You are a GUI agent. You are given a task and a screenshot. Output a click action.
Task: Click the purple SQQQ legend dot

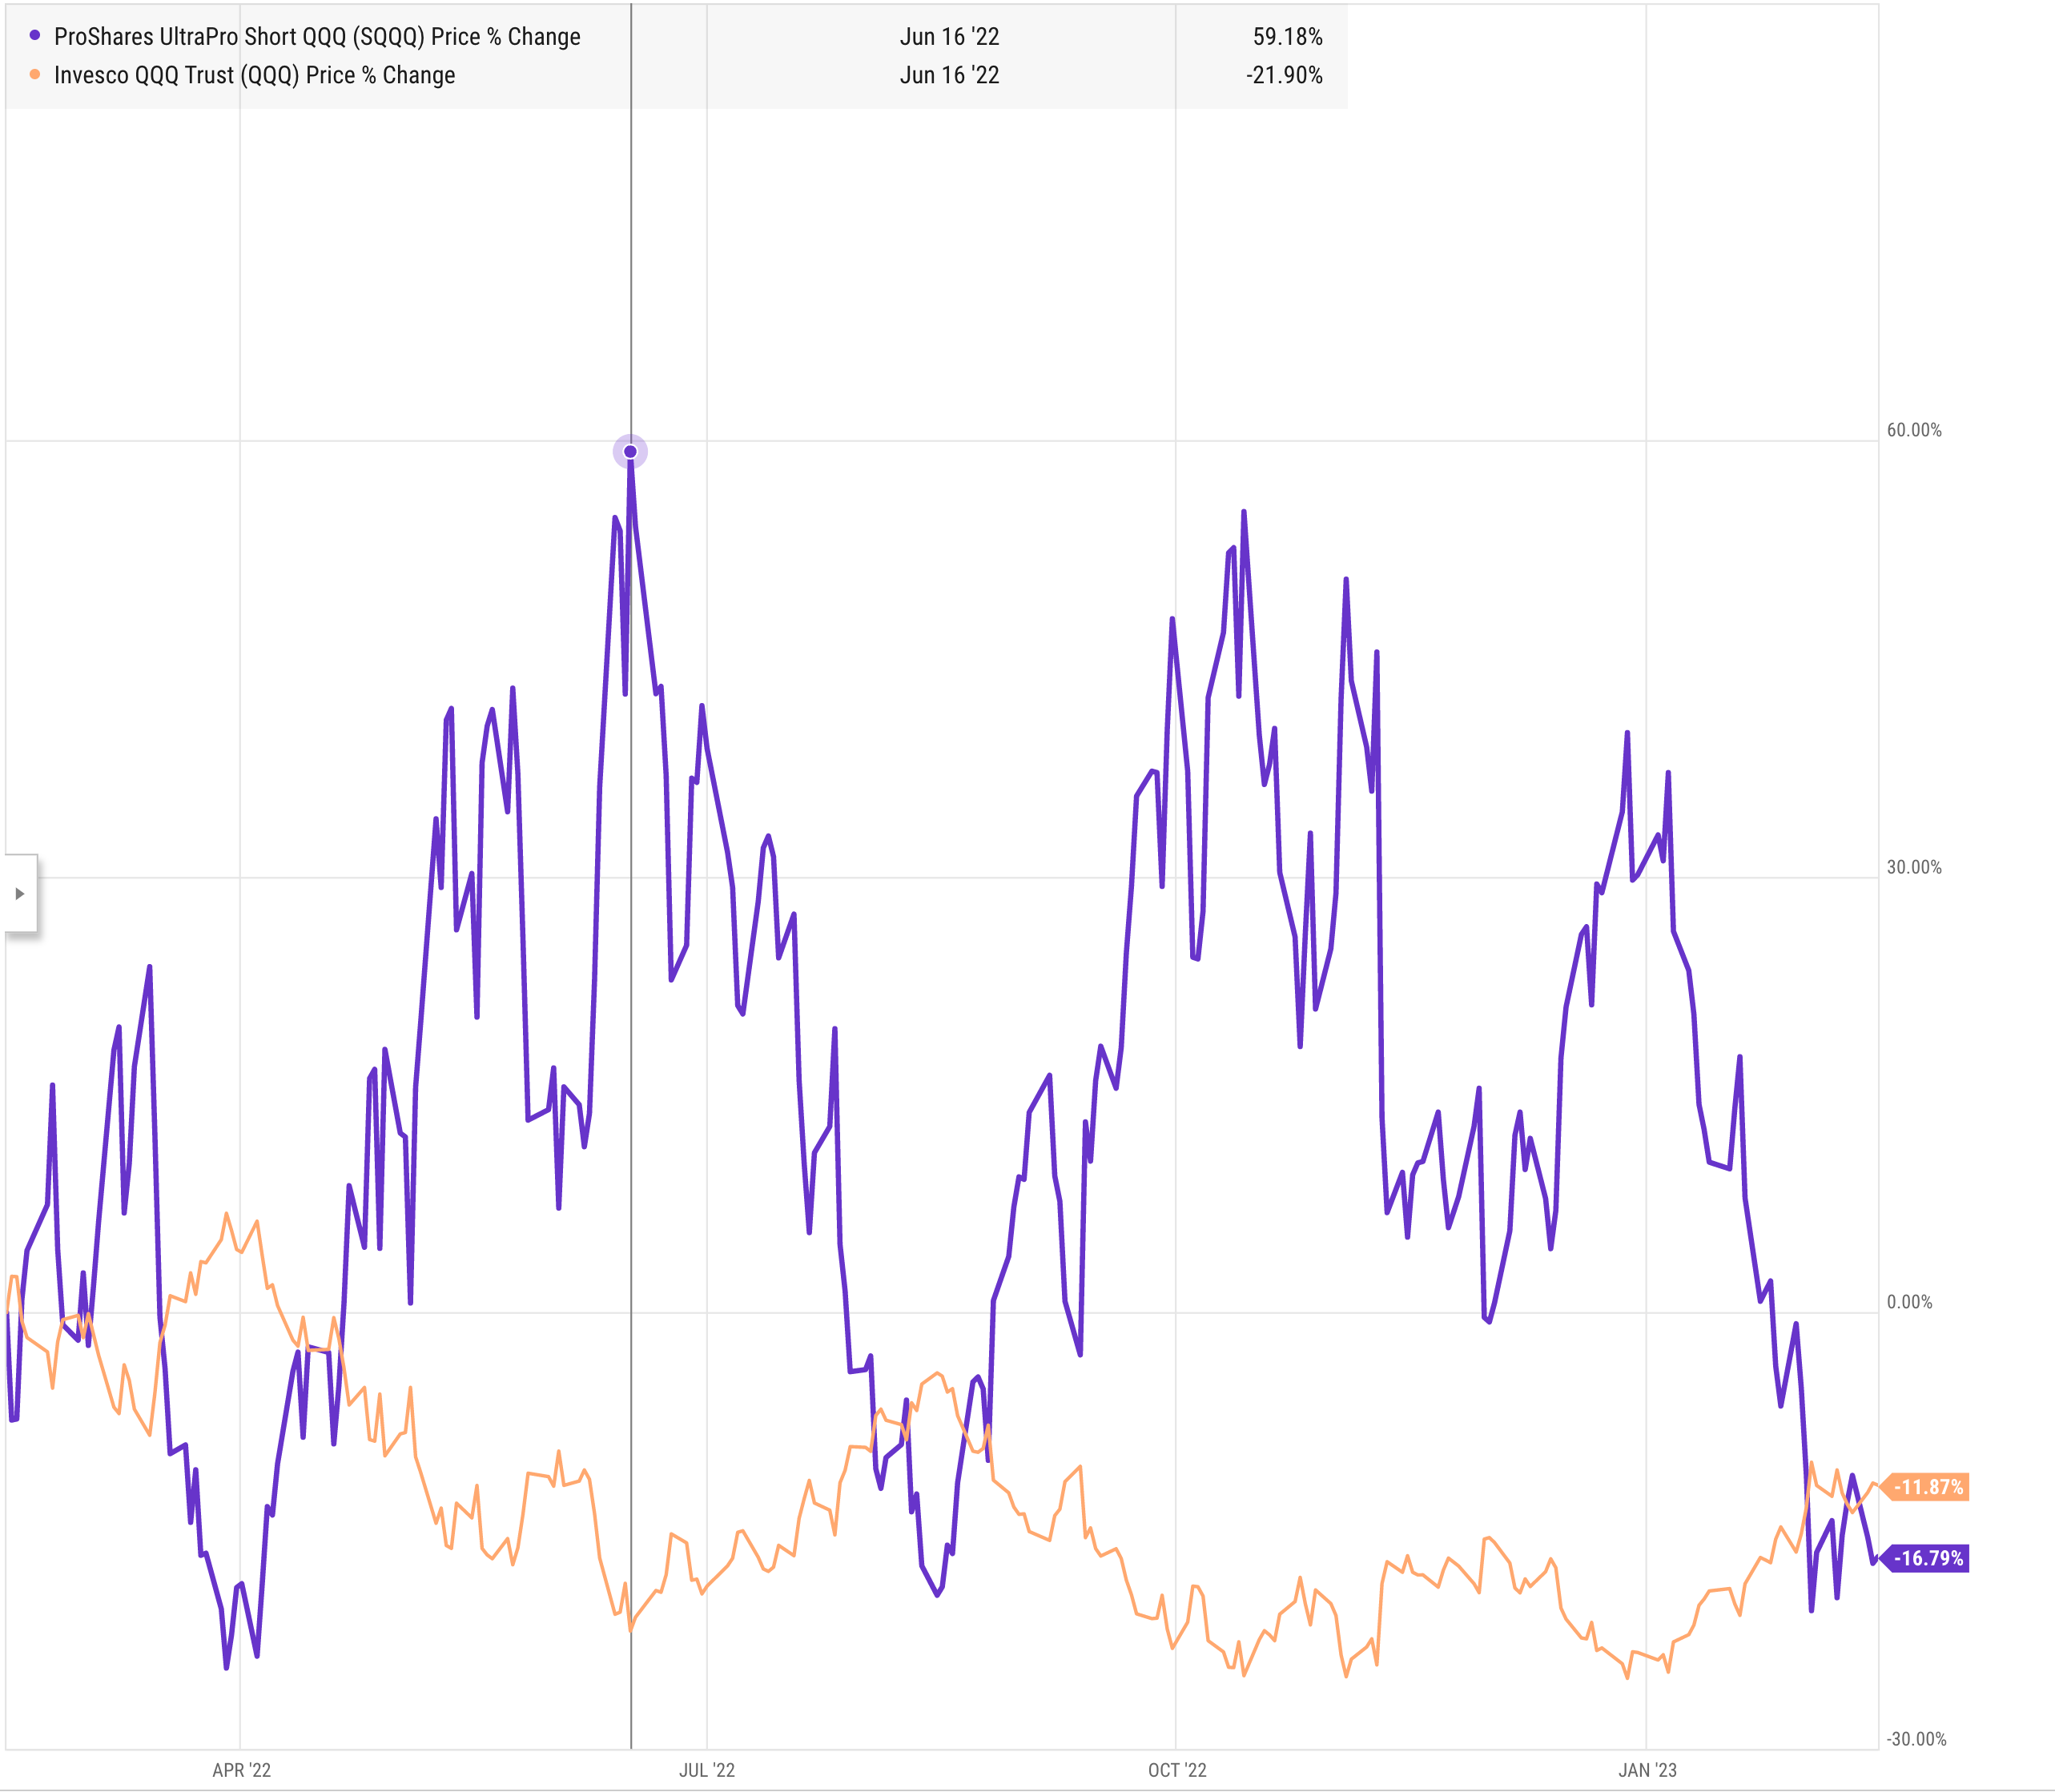tap(35, 36)
